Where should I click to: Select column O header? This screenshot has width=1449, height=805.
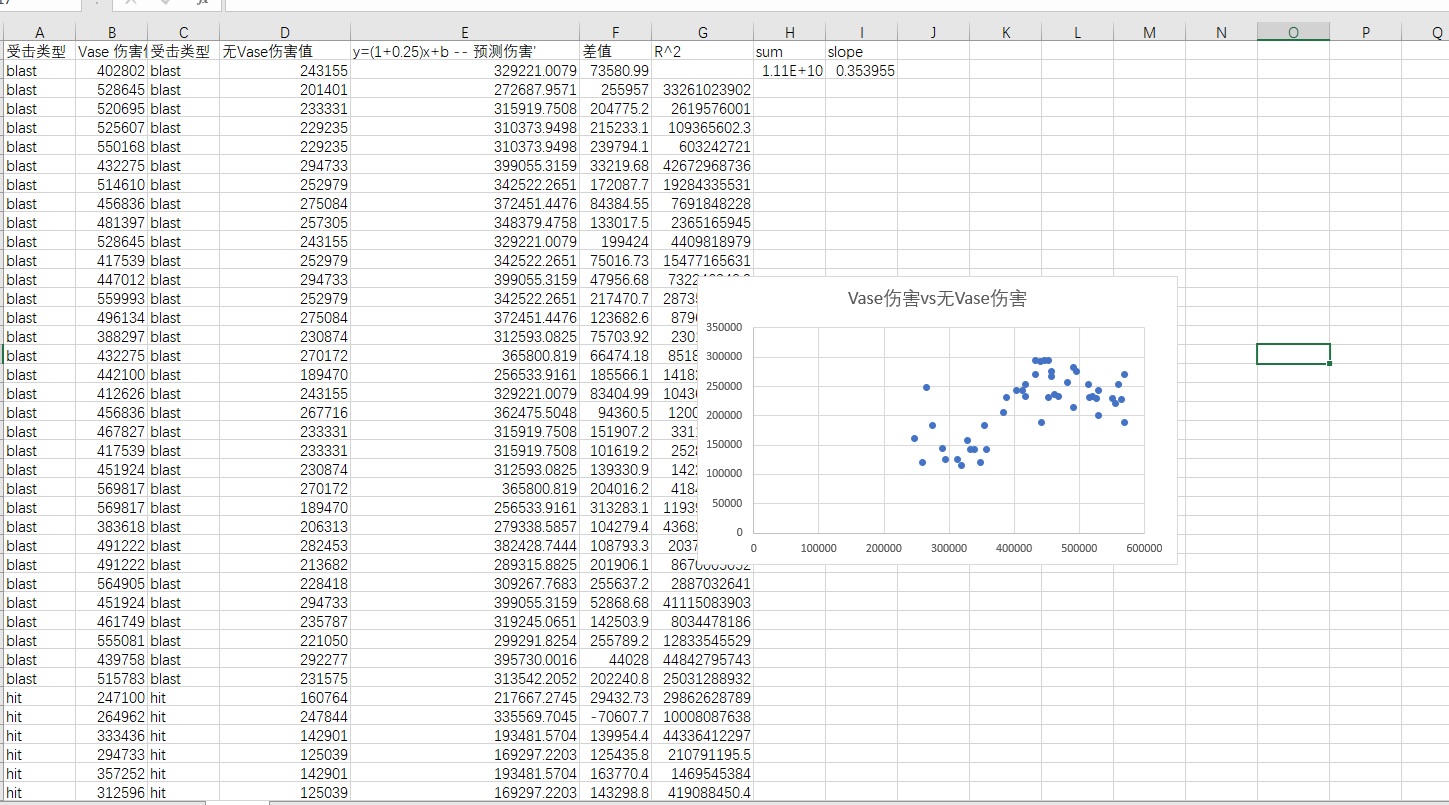(1293, 32)
